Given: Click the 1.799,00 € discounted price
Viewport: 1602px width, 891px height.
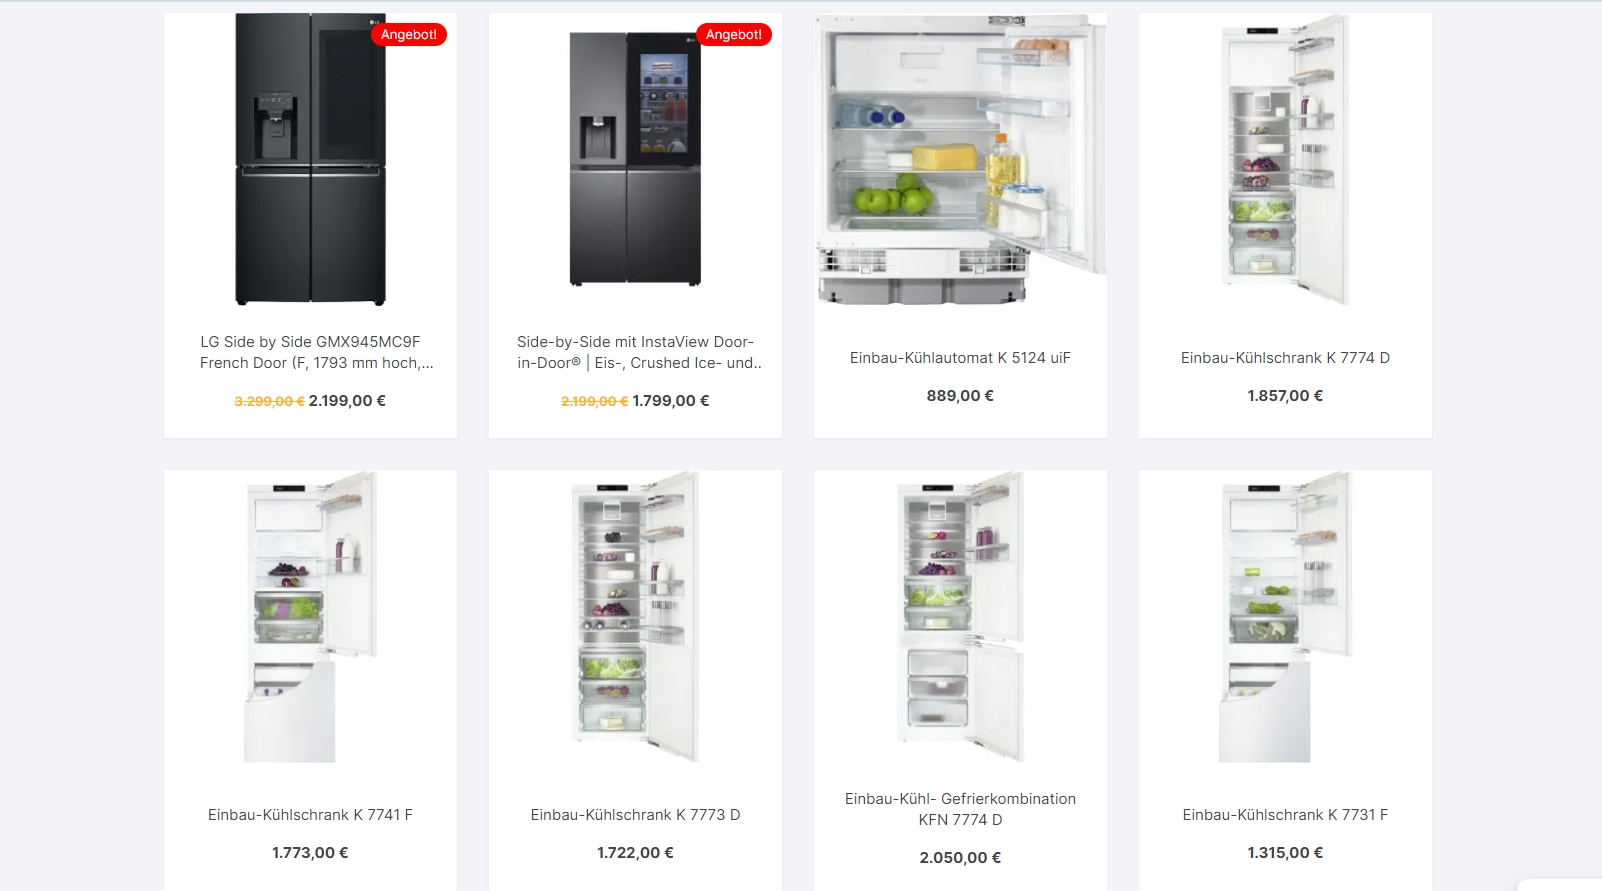Looking at the screenshot, I should (671, 401).
